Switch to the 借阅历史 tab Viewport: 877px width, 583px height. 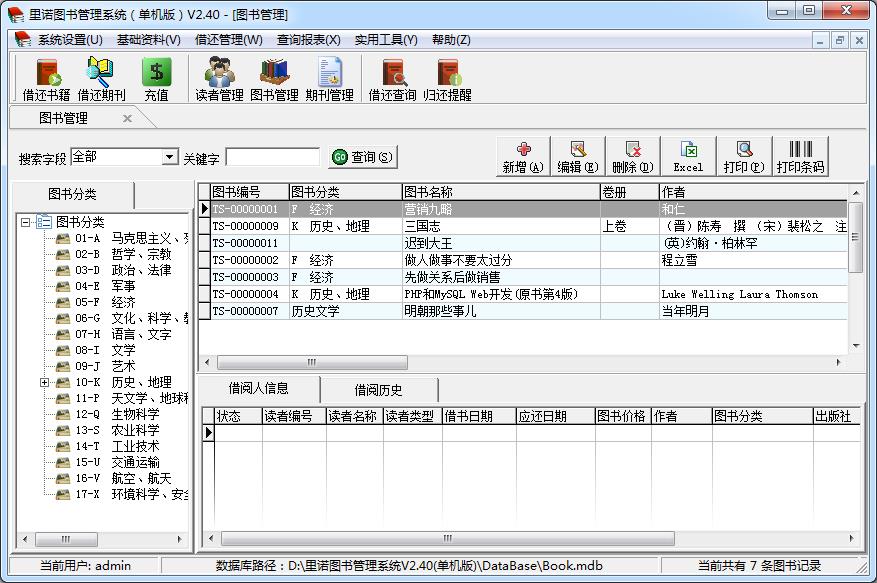[378, 390]
